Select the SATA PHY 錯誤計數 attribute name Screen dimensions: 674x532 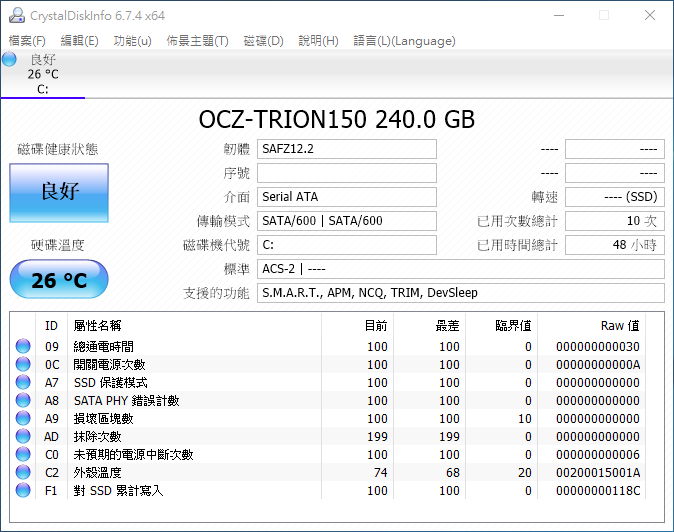[126, 401]
